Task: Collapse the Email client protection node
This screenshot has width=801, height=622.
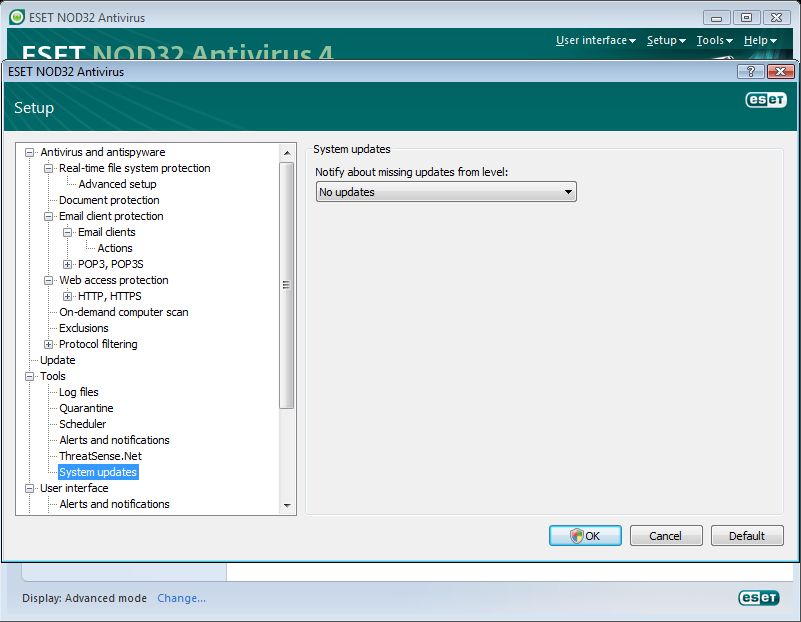Action: [x=49, y=216]
